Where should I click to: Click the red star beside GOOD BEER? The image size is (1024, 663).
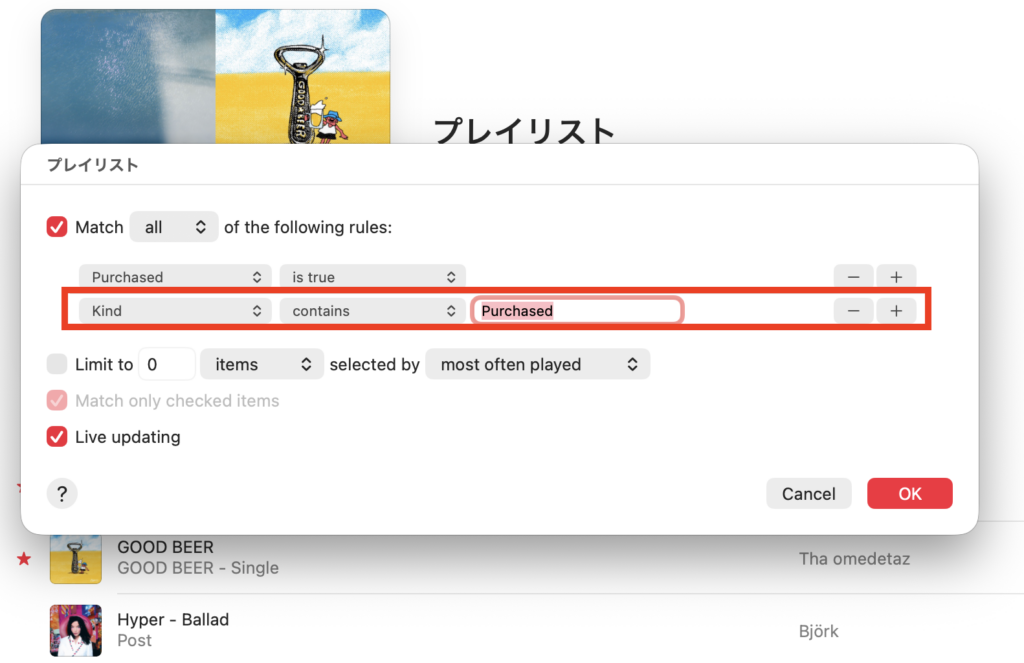tap(24, 558)
